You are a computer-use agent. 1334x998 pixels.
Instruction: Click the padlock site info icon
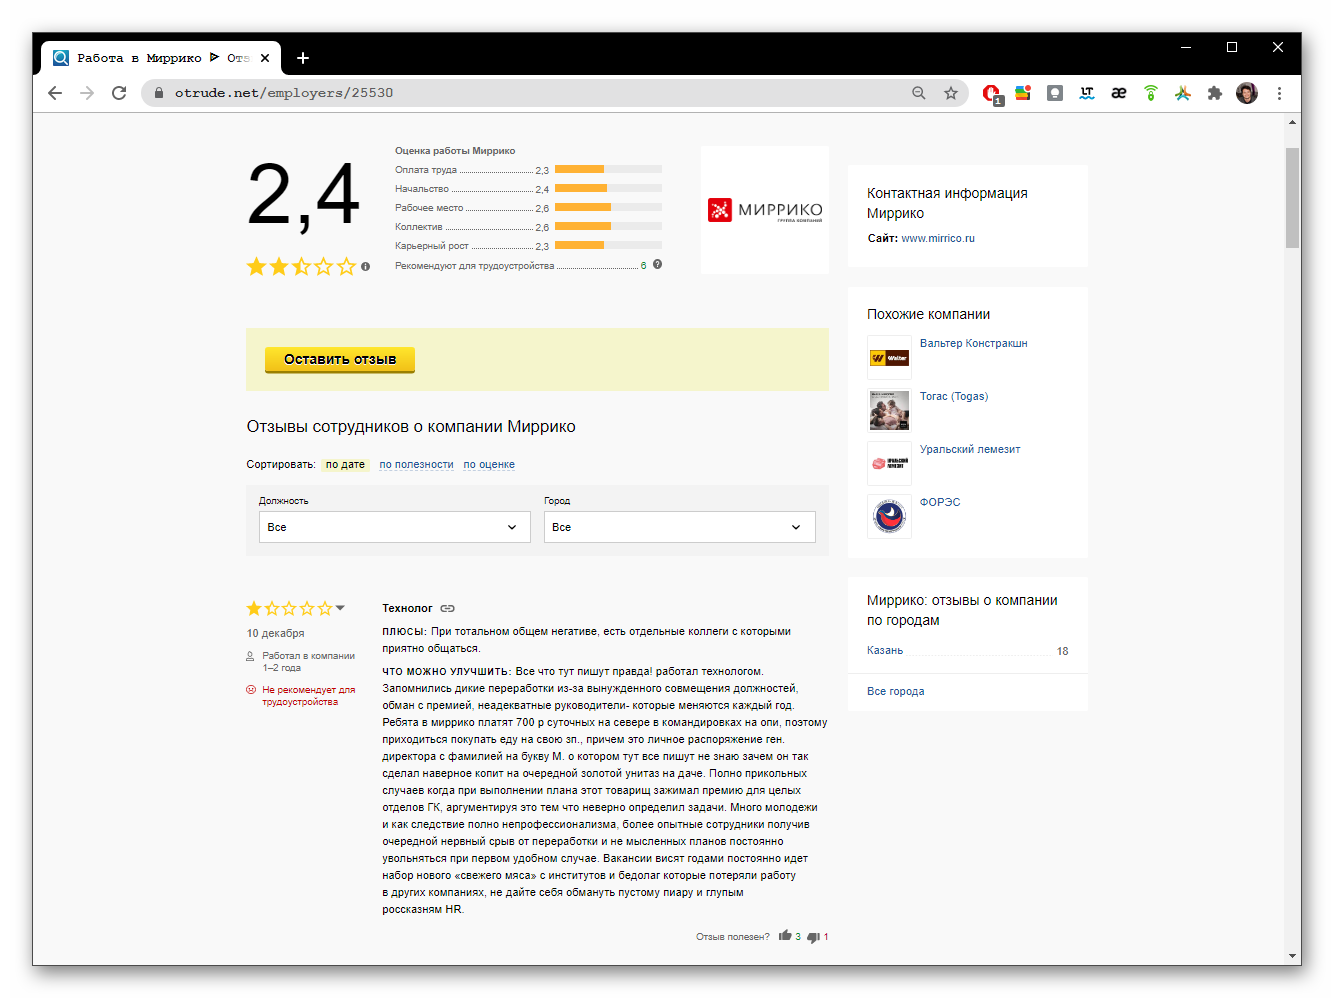158,93
